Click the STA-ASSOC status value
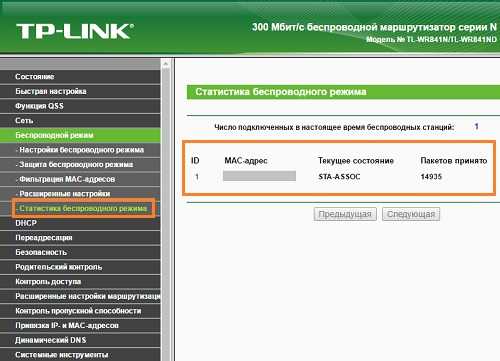The height and width of the screenshot is (361, 500). pyautogui.click(x=339, y=177)
